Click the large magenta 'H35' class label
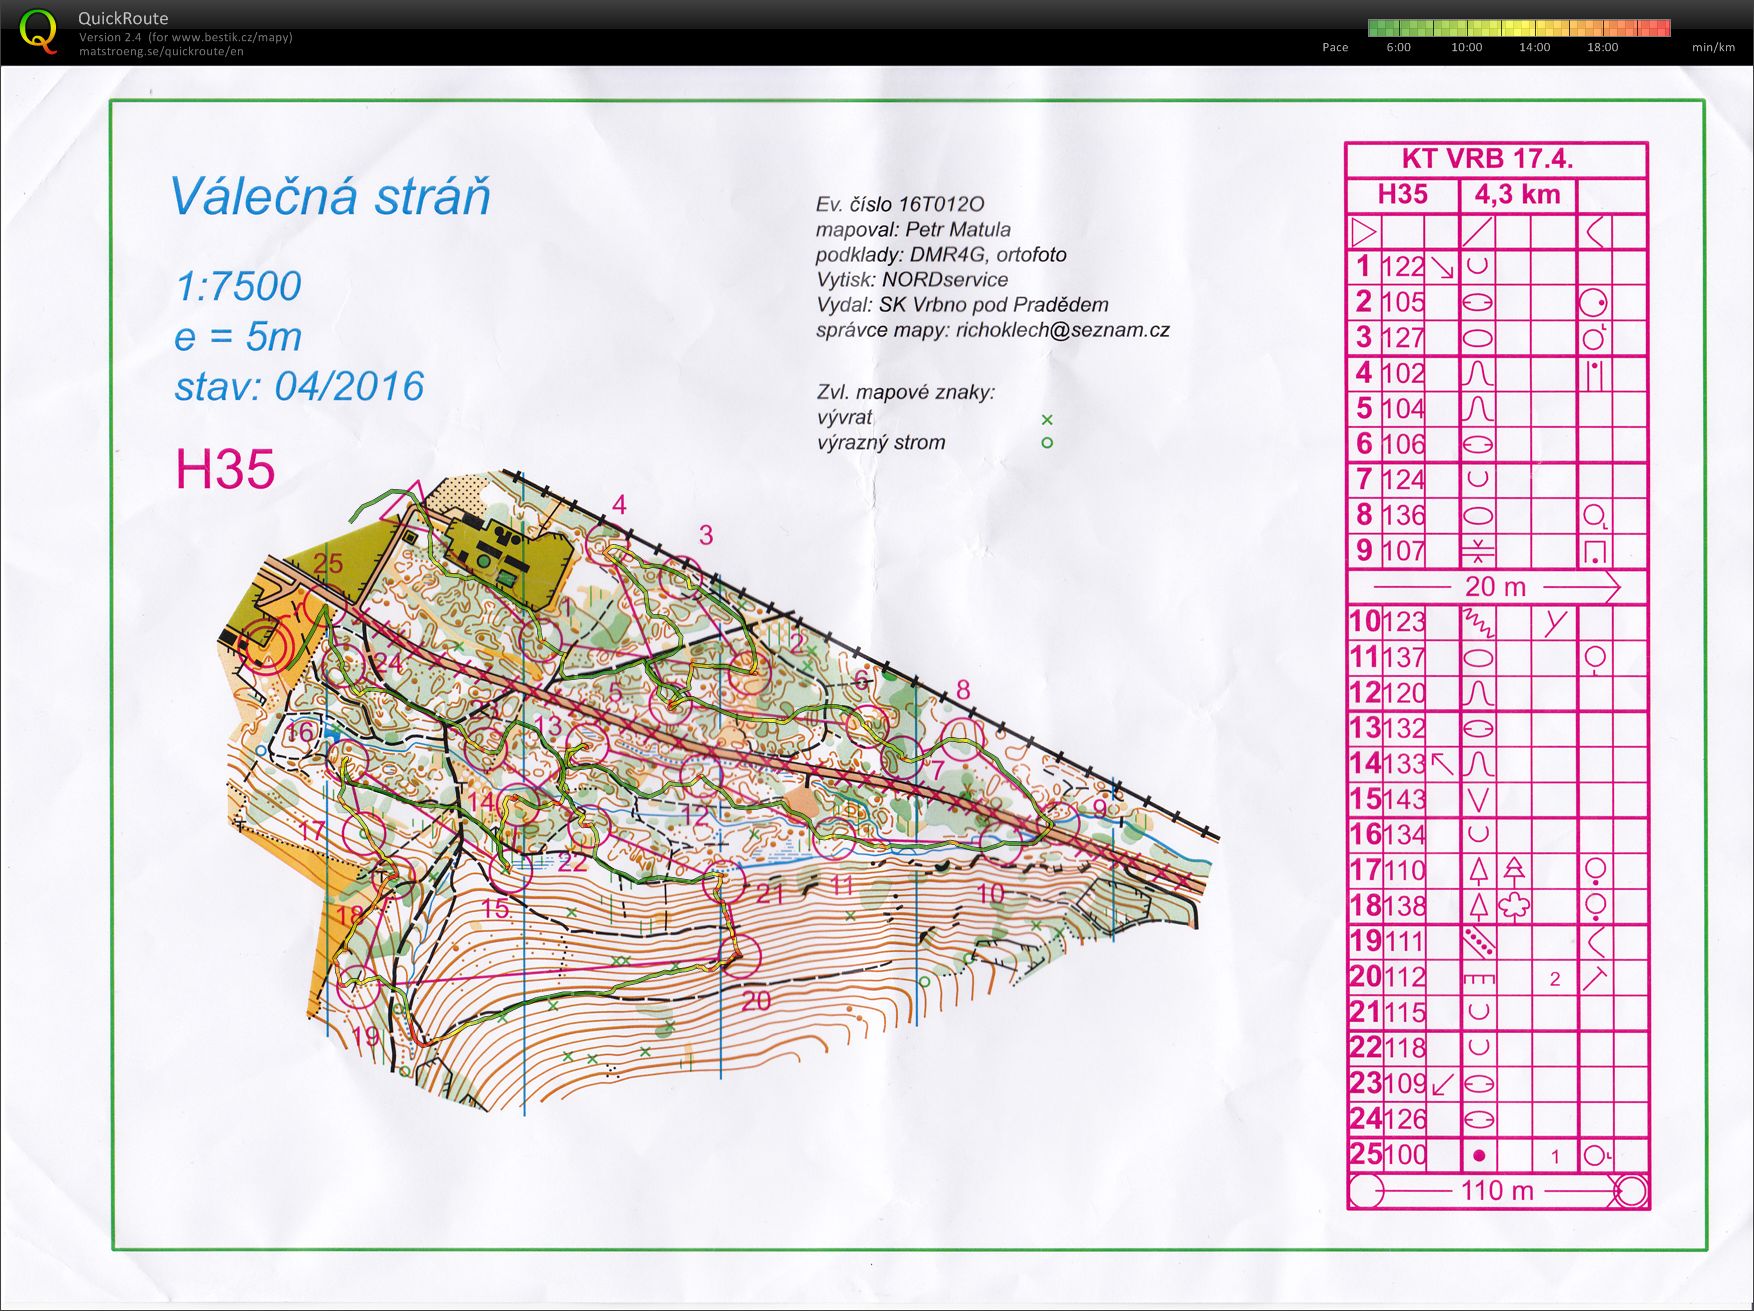Image resolution: width=1754 pixels, height=1311 pixels. coord(225,468)
